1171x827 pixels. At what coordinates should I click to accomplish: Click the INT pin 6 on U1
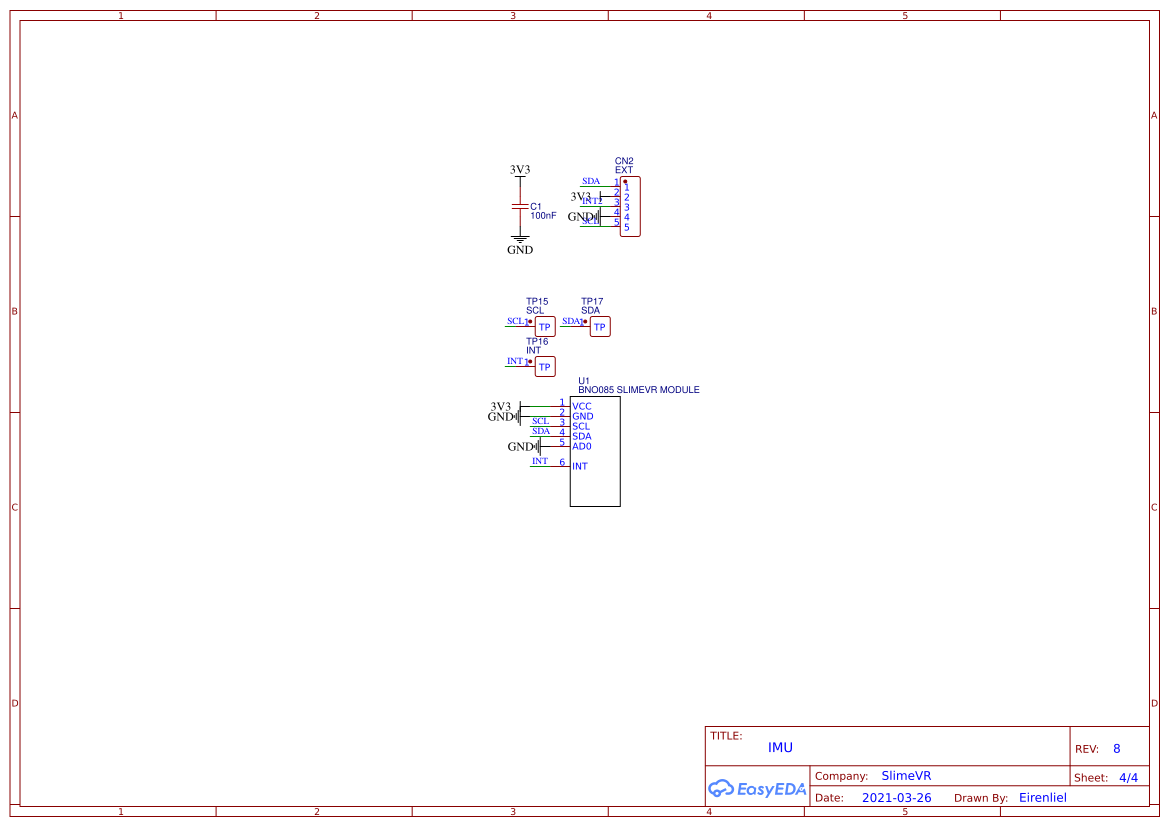[x=579, y=466]
